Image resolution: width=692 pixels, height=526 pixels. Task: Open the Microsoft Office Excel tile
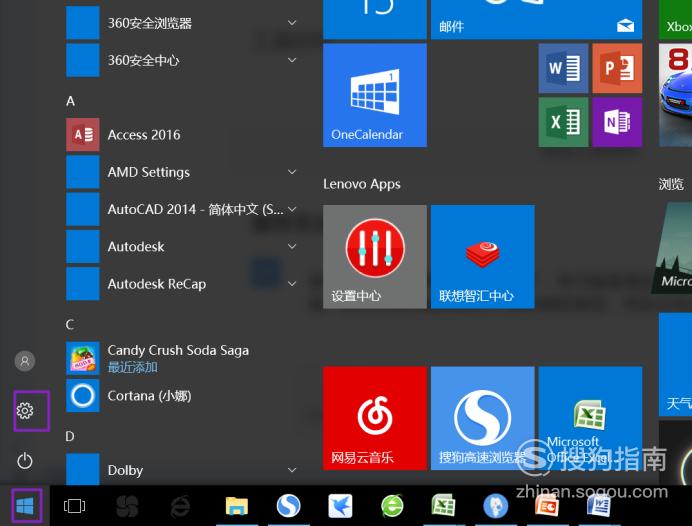[590, 418]
